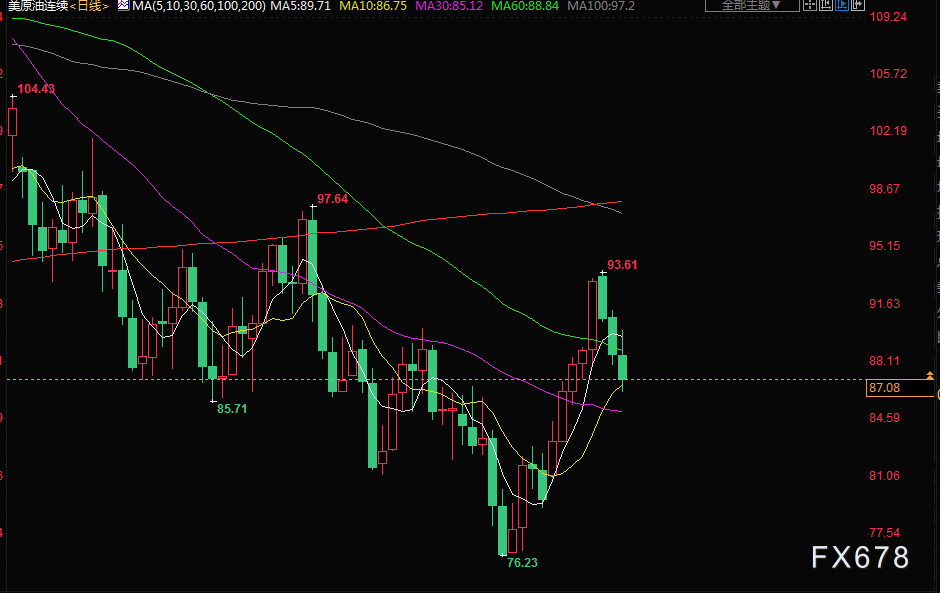This screenshot has height=593, width=940.
Task: Click the small arrow marker above 87.08 tag
Action: (930, 375)
